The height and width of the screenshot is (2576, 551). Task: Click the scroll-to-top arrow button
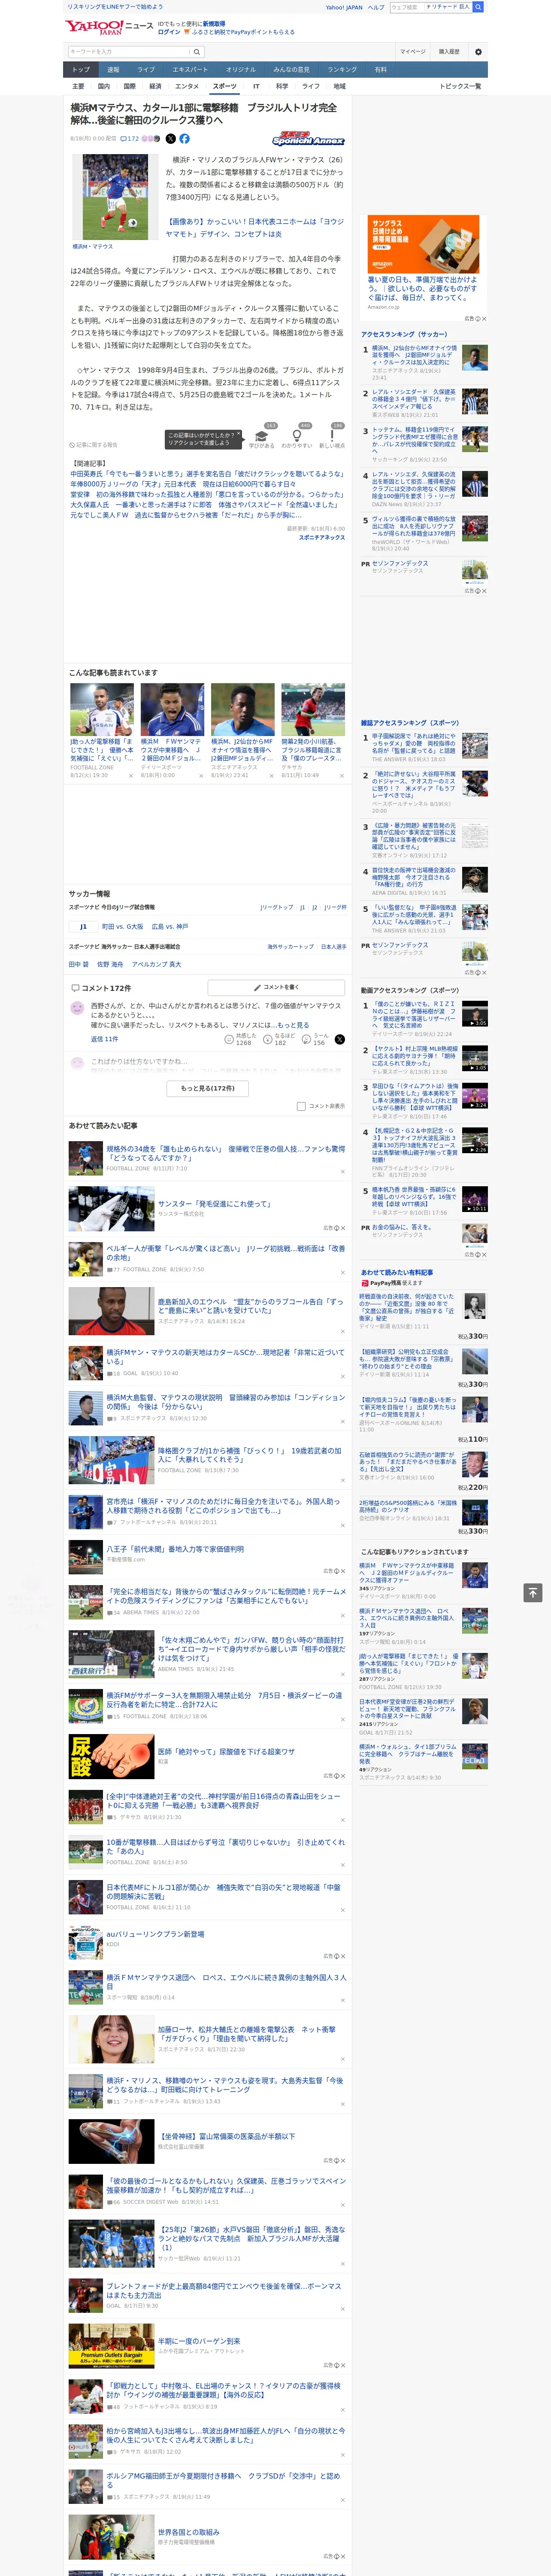[533, 1592]
